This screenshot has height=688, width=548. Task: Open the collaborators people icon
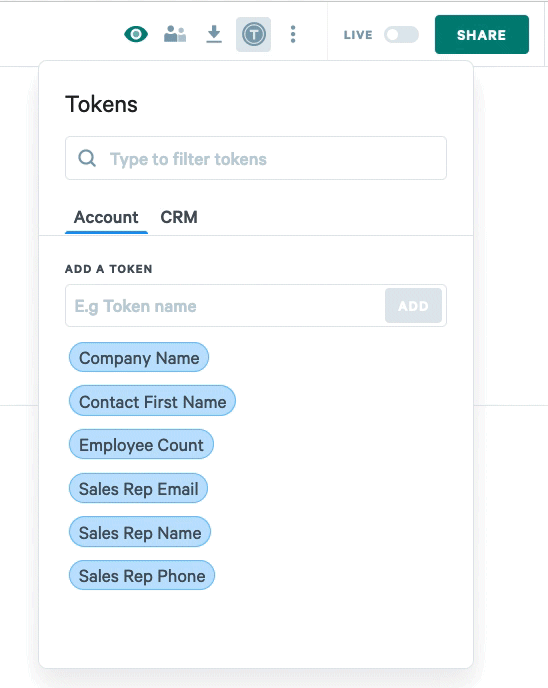coord(175,34)
